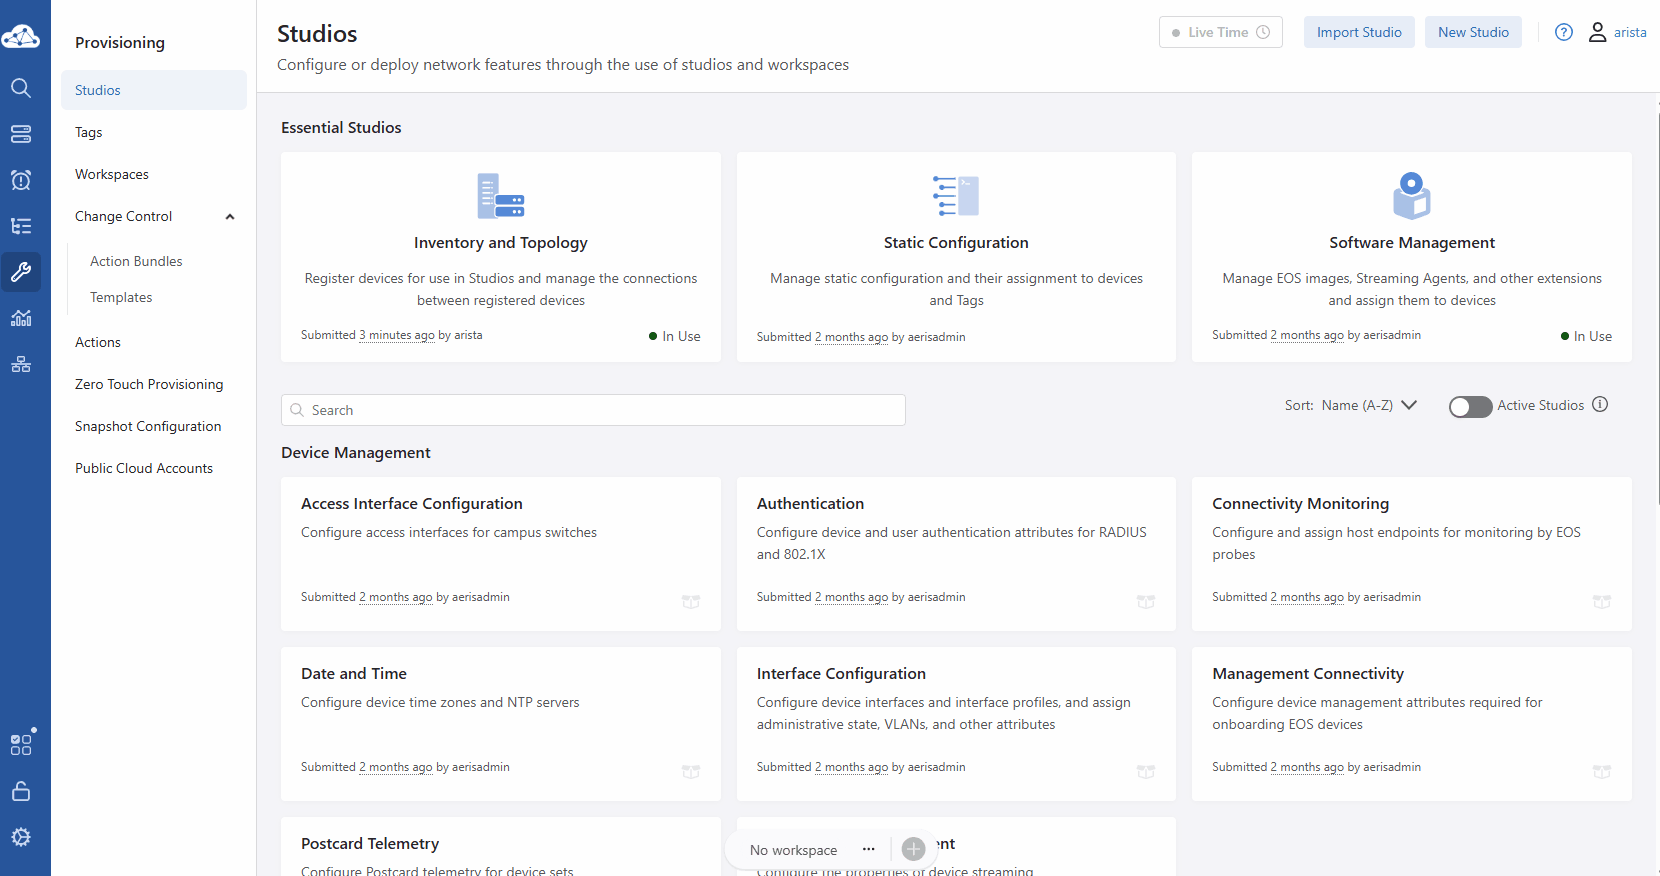1660x876 pixels.
Task: Click box icon on Connectivity Monitoring card
Action: click(x=1602, y=601)
